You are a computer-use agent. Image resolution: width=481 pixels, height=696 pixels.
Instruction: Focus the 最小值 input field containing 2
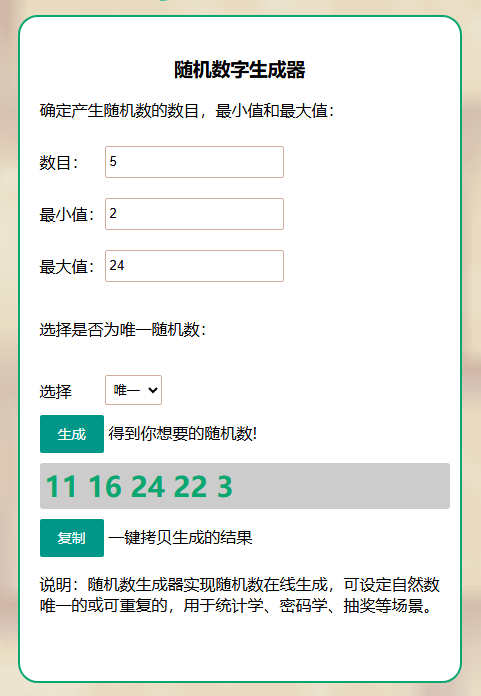pos(194,214)
